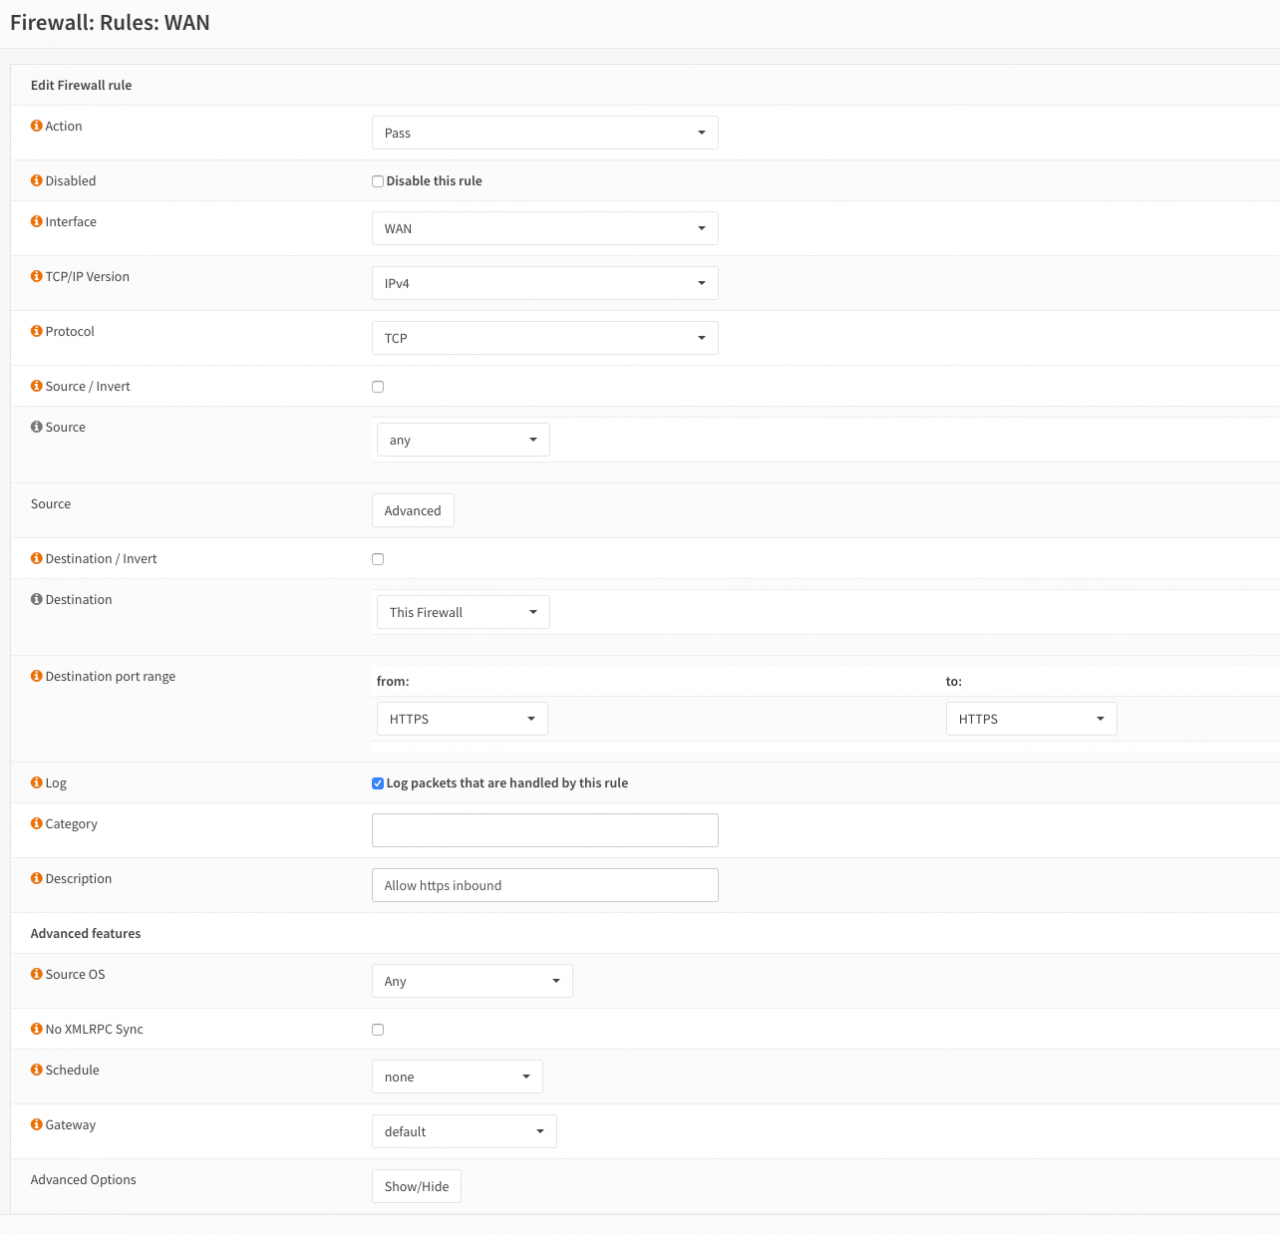Check the Disable this rule checkbox

[378, 182]
